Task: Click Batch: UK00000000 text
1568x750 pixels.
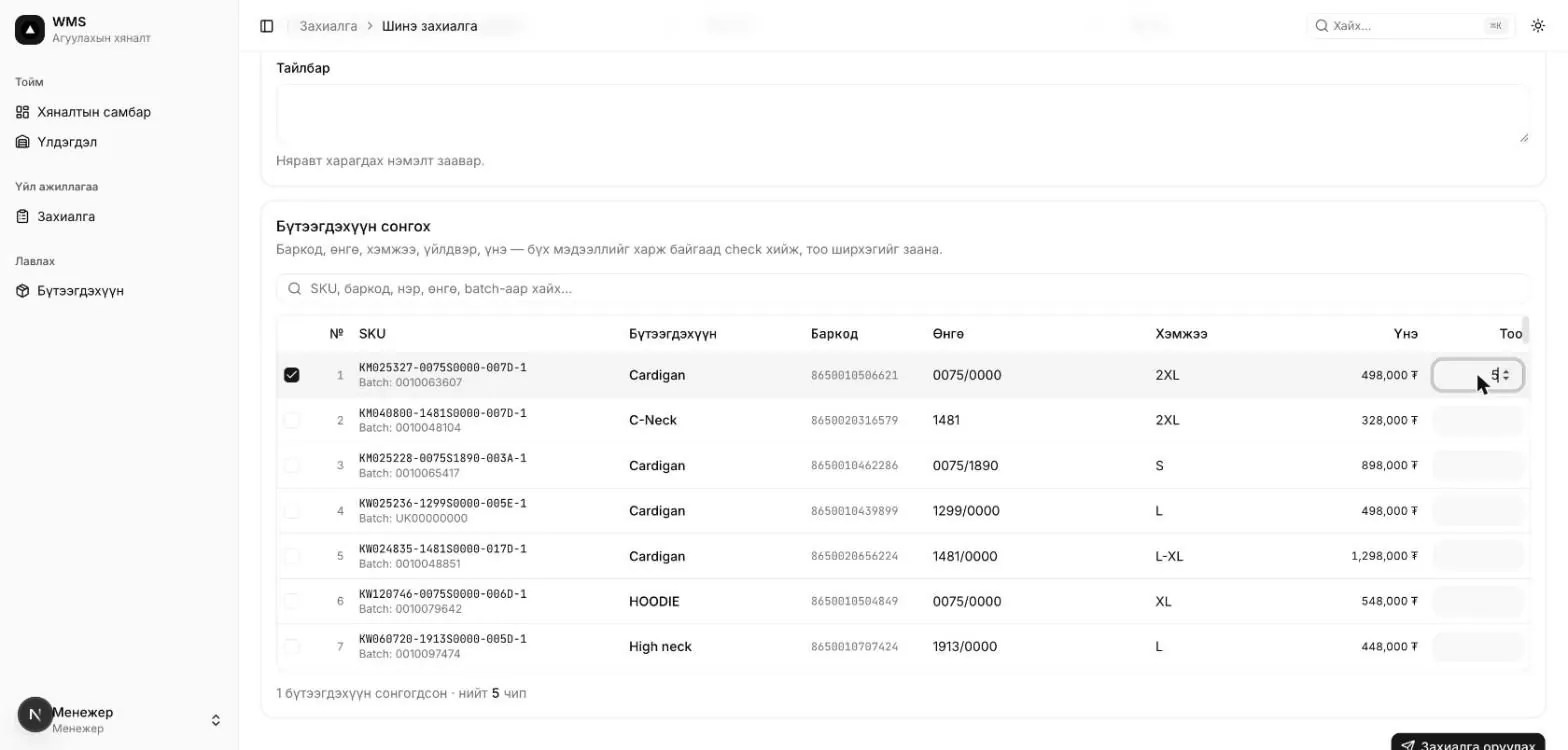Action: tap(413, 519)
